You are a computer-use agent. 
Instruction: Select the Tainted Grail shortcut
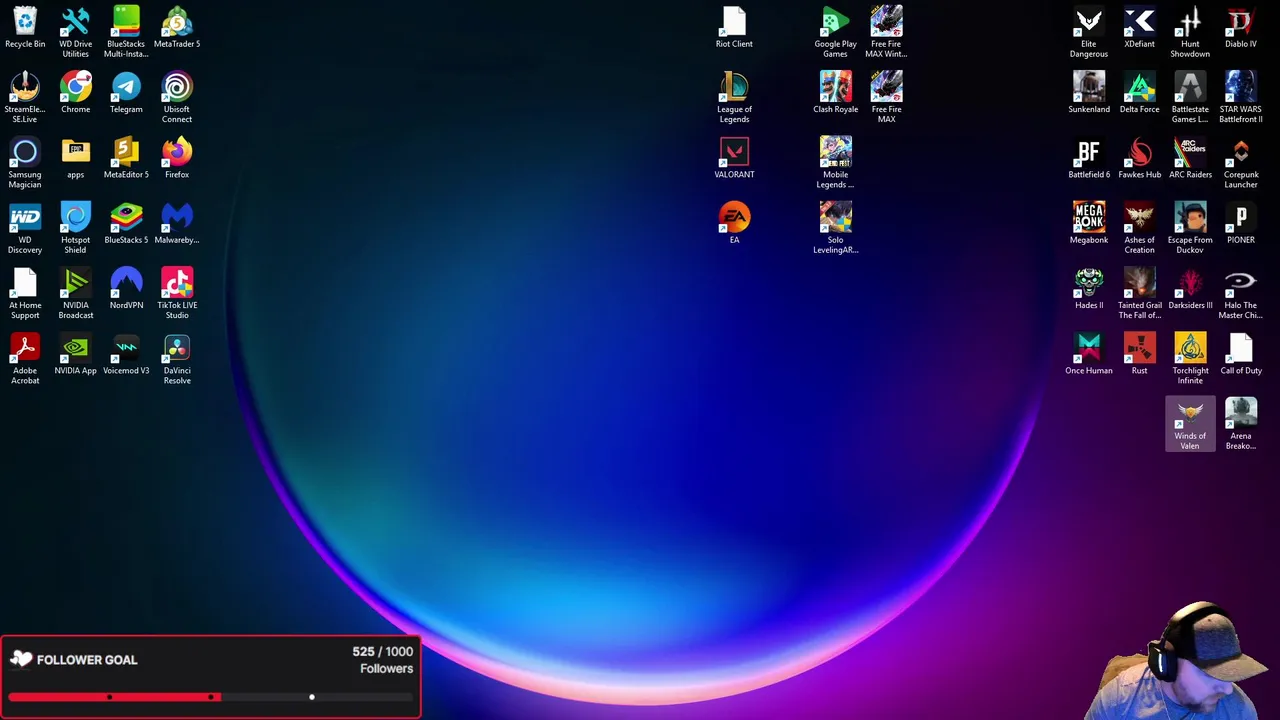pyautogui.click(x=1140, y=282)
